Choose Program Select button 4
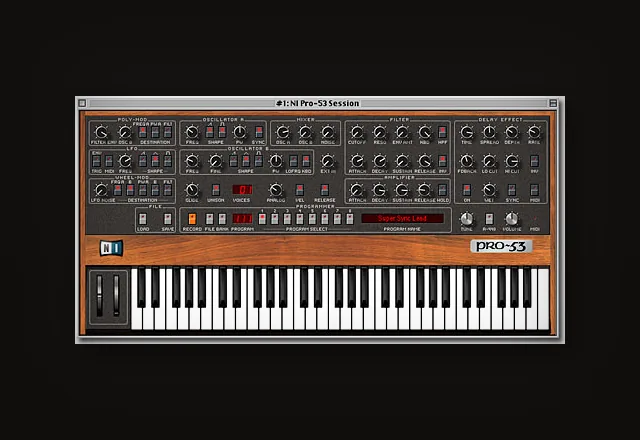This screenshot has height=440, width=640. (x=300, y=219)
